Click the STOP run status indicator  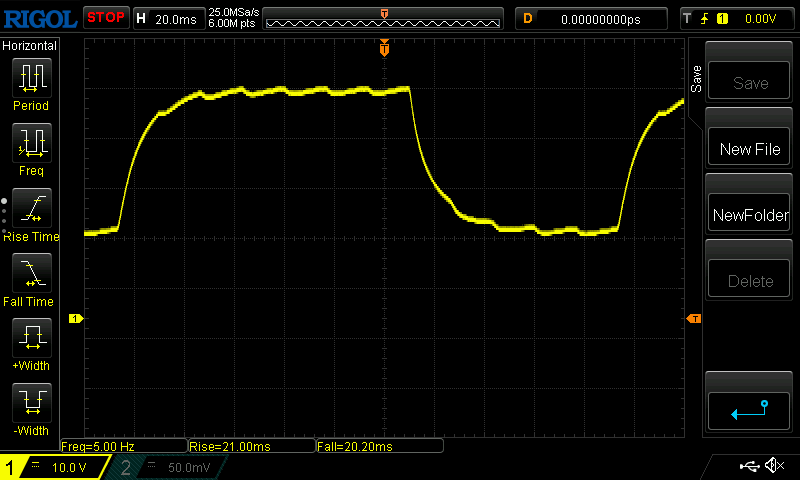(x=106, y=18)
